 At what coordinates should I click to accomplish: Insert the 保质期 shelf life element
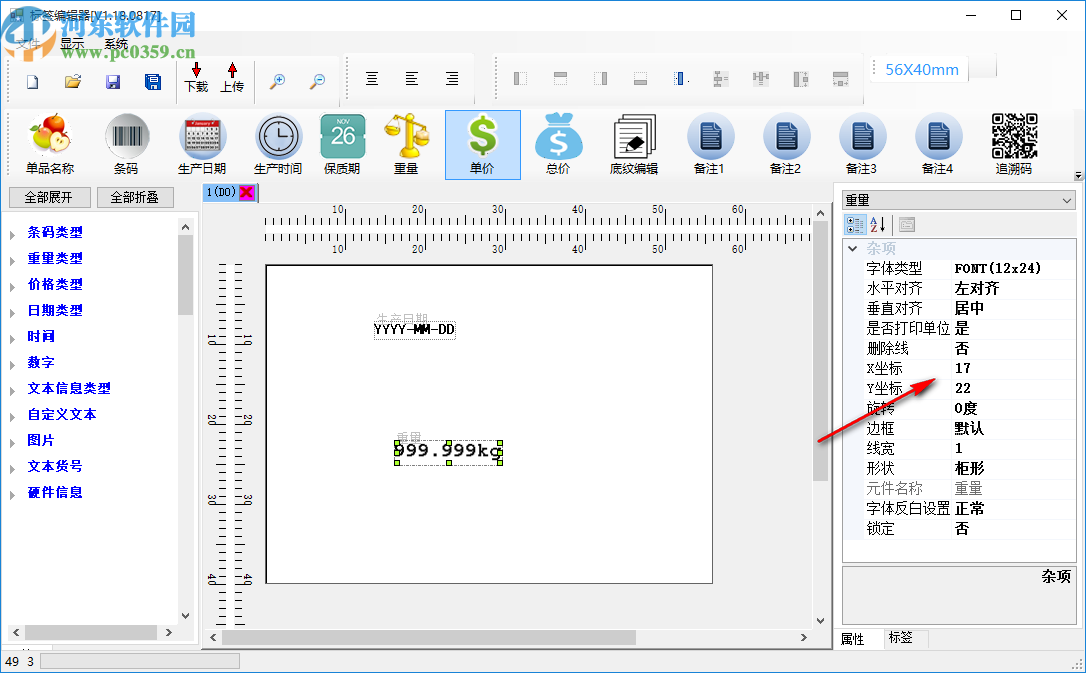click(x=342, y=145)
